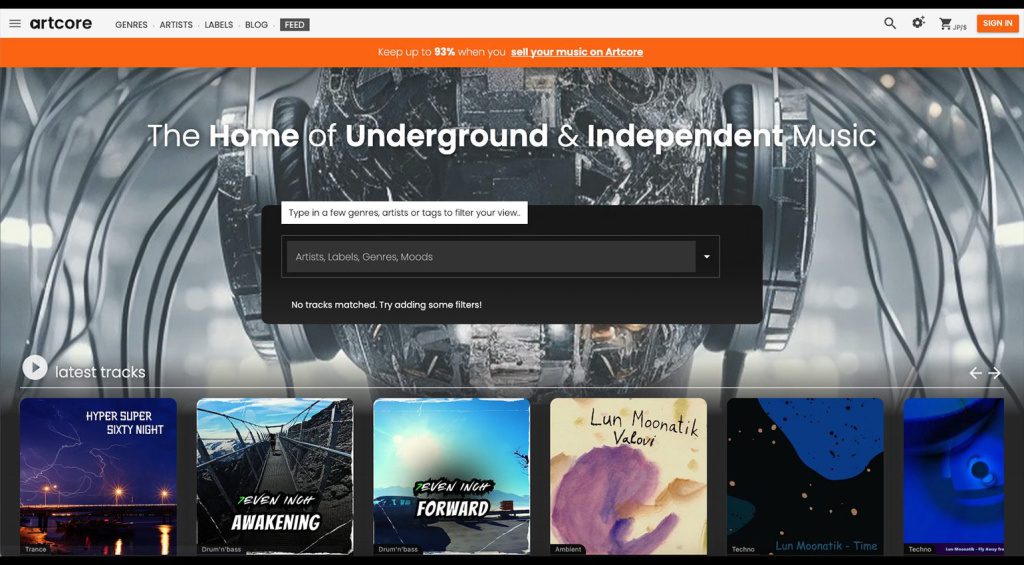1024x565 pixels.
Task: Click the artcore logo
Action: [x=61, y=24]
